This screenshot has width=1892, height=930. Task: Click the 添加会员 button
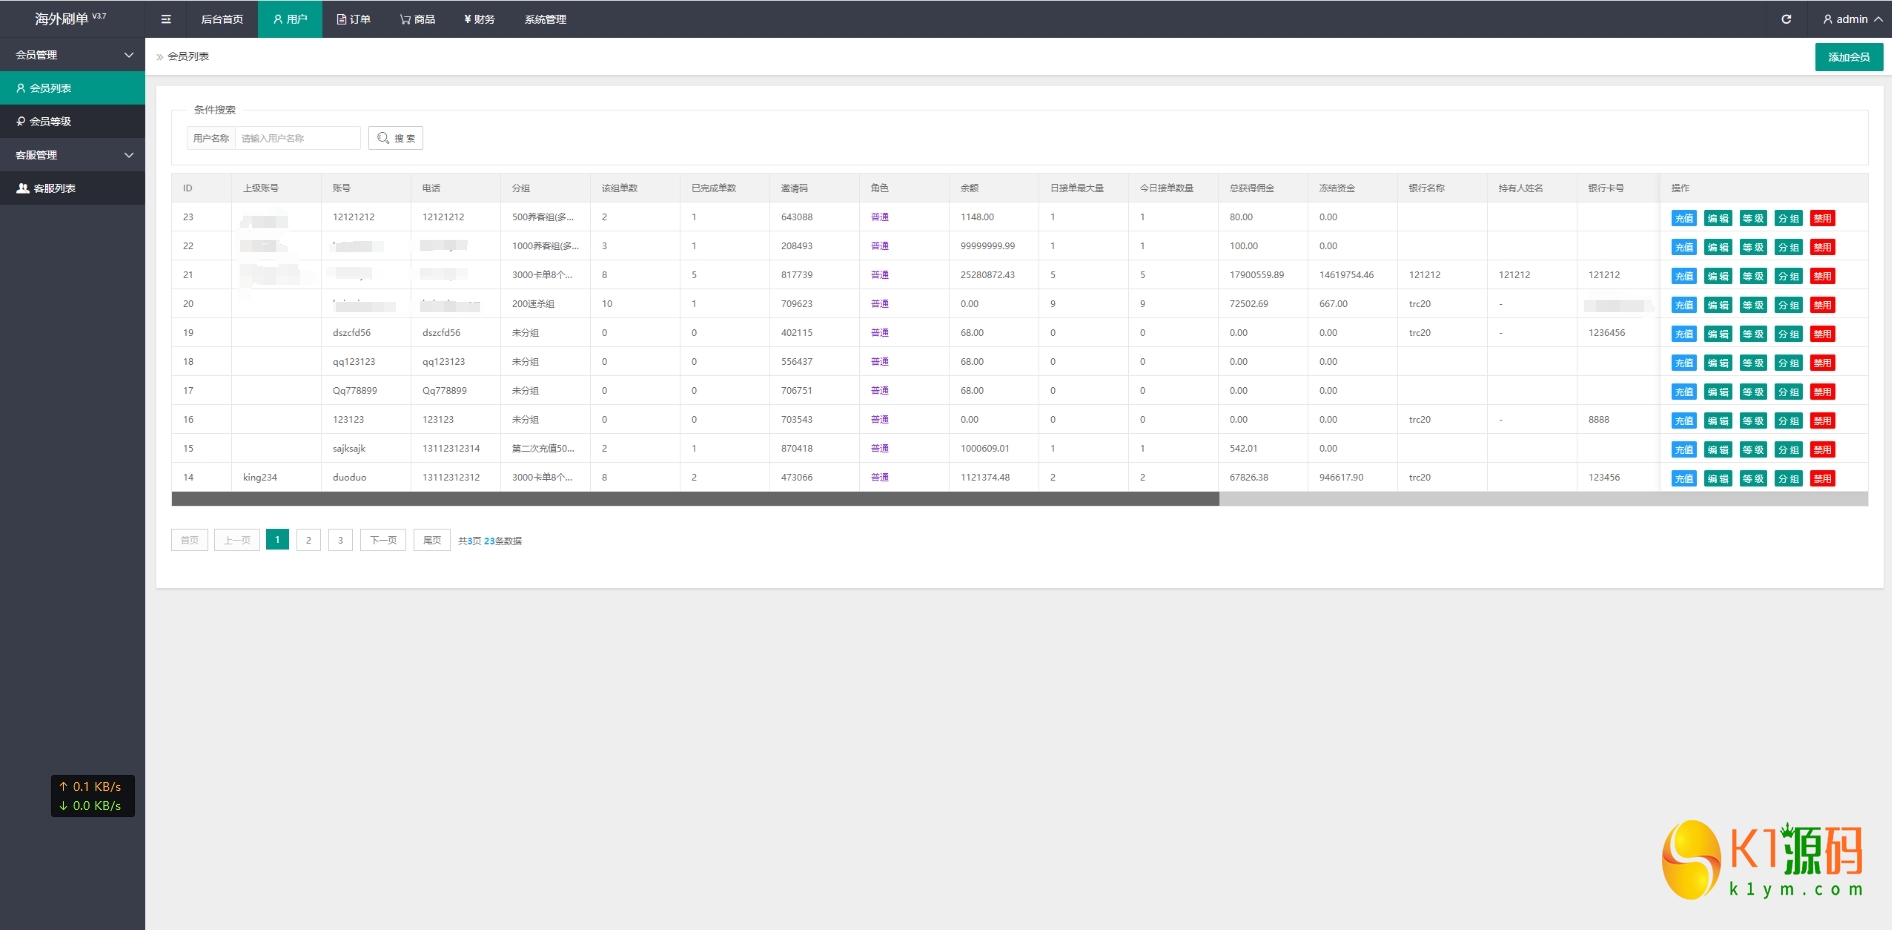1848,57
